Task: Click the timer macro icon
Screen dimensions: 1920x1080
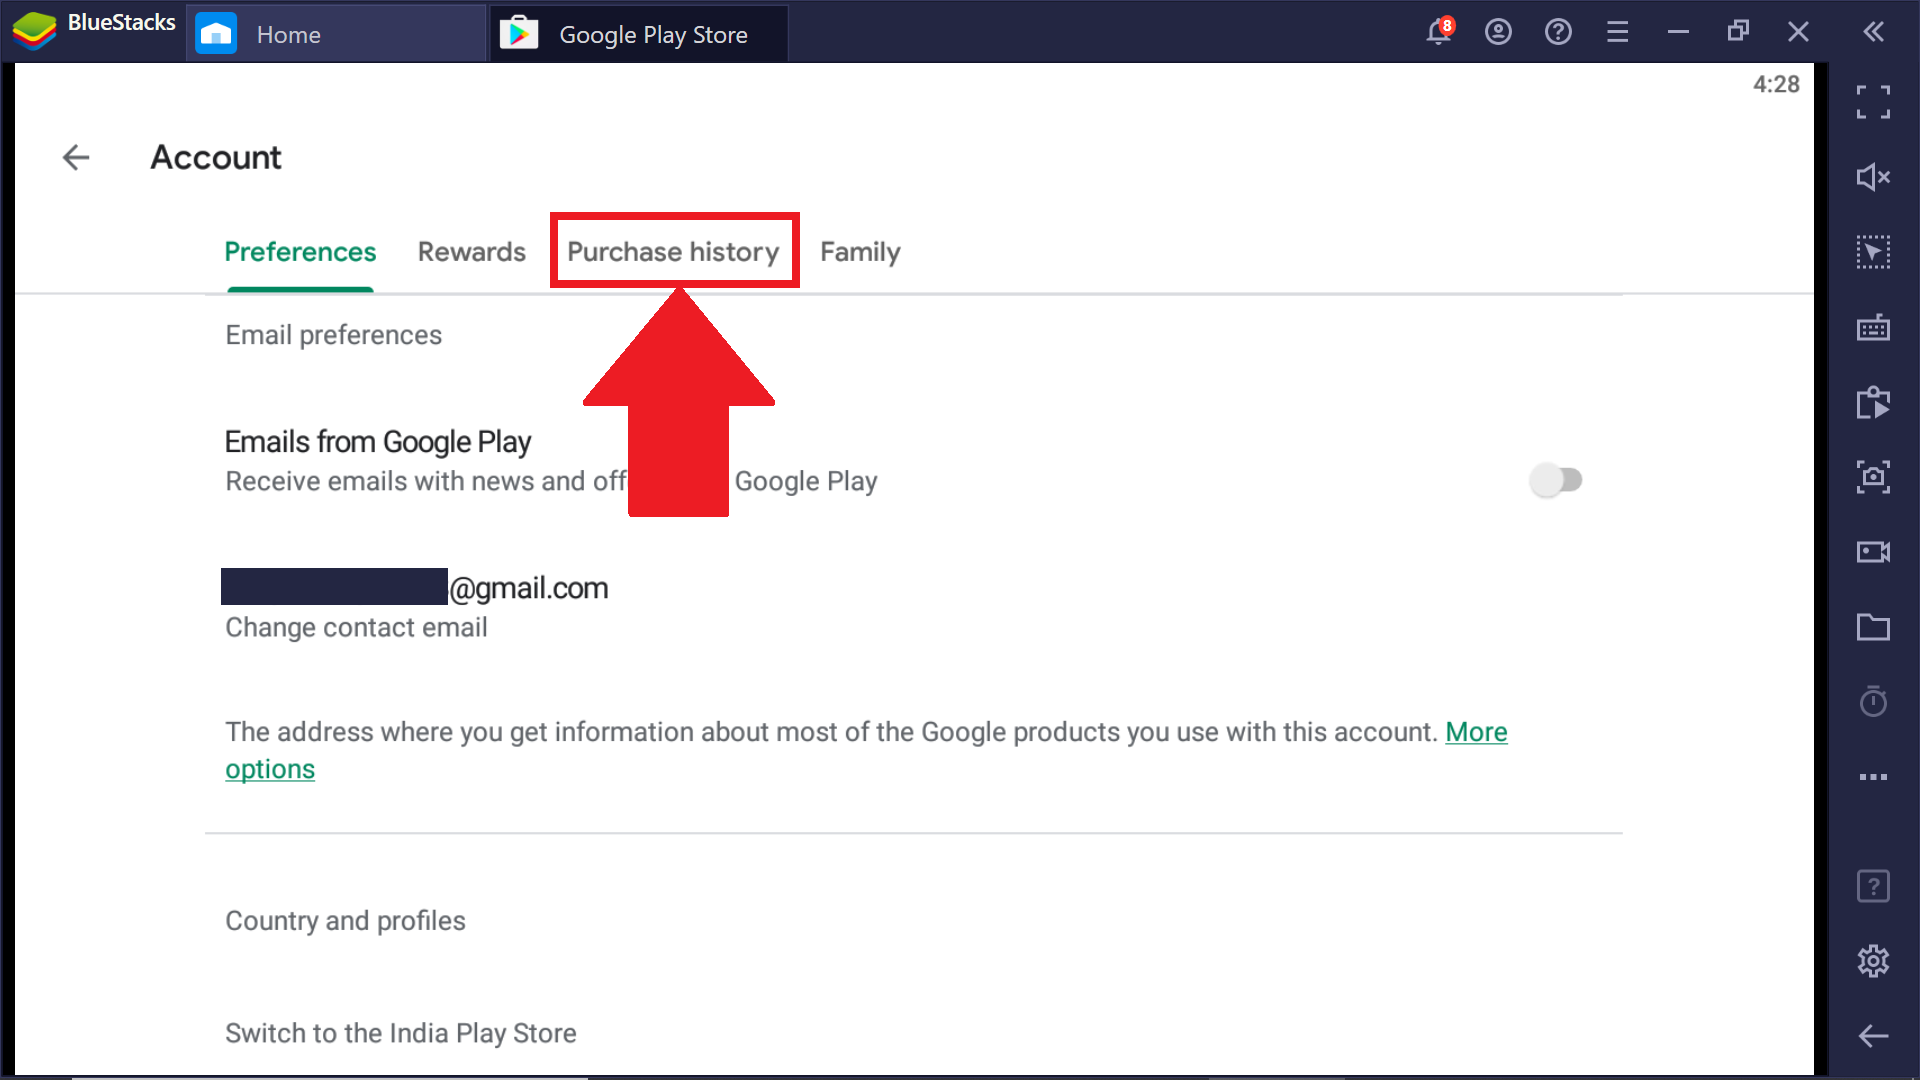Action: pyautogui.click(x=1873, y=701)
